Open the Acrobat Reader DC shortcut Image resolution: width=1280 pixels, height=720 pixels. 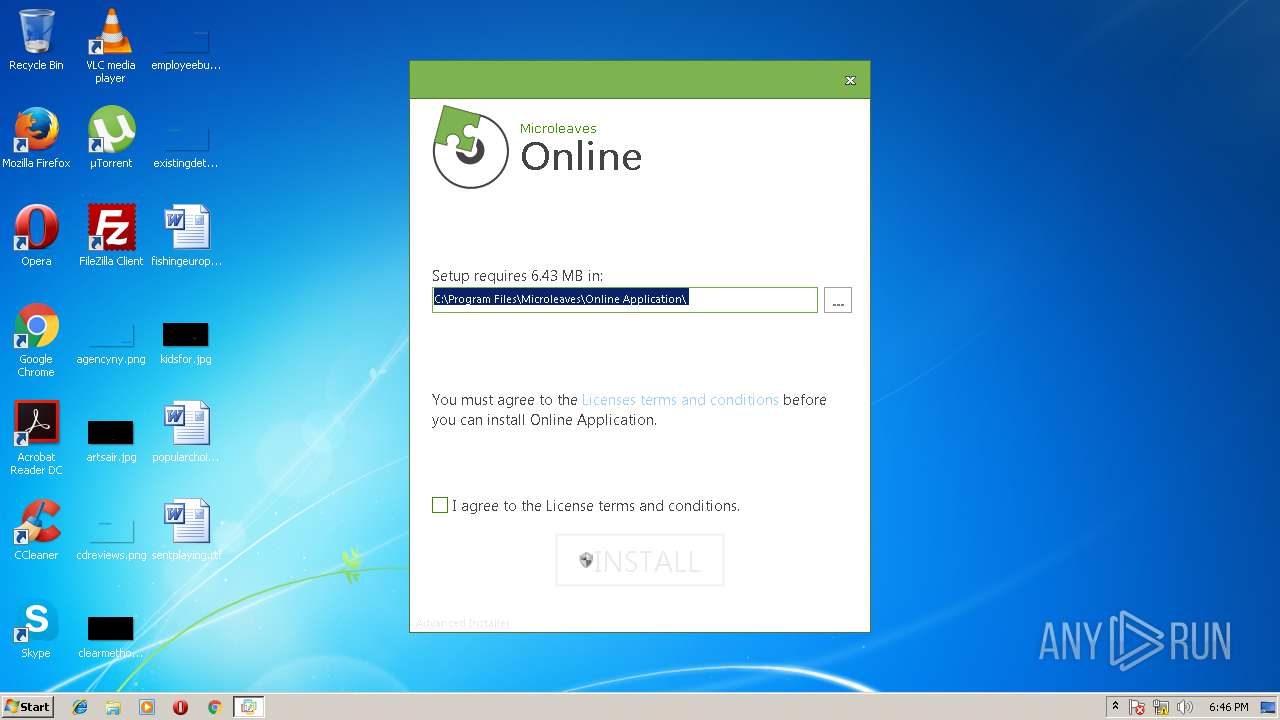click(x=36, y=438)
